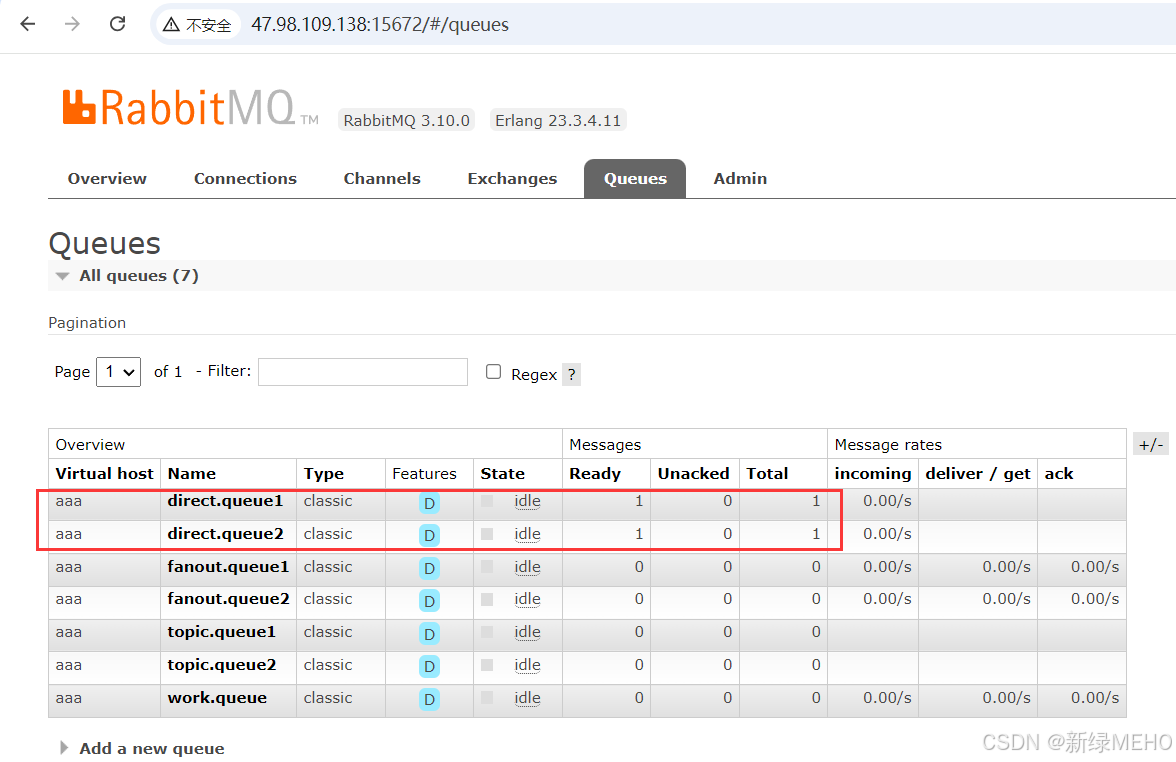
Task: Enable the Regex checkbox
Action: pyautogui.click(x=494, y=372)
